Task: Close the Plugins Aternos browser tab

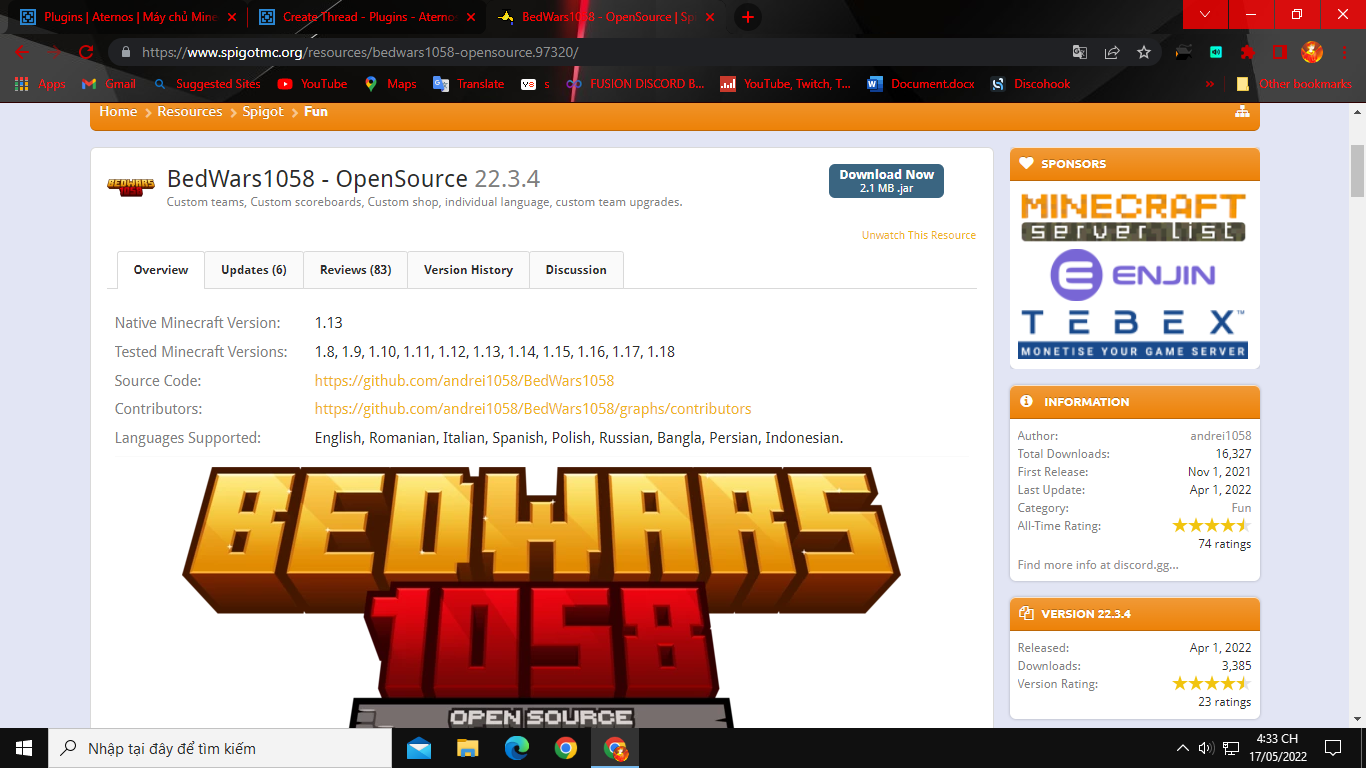Action: pos(232,17)
